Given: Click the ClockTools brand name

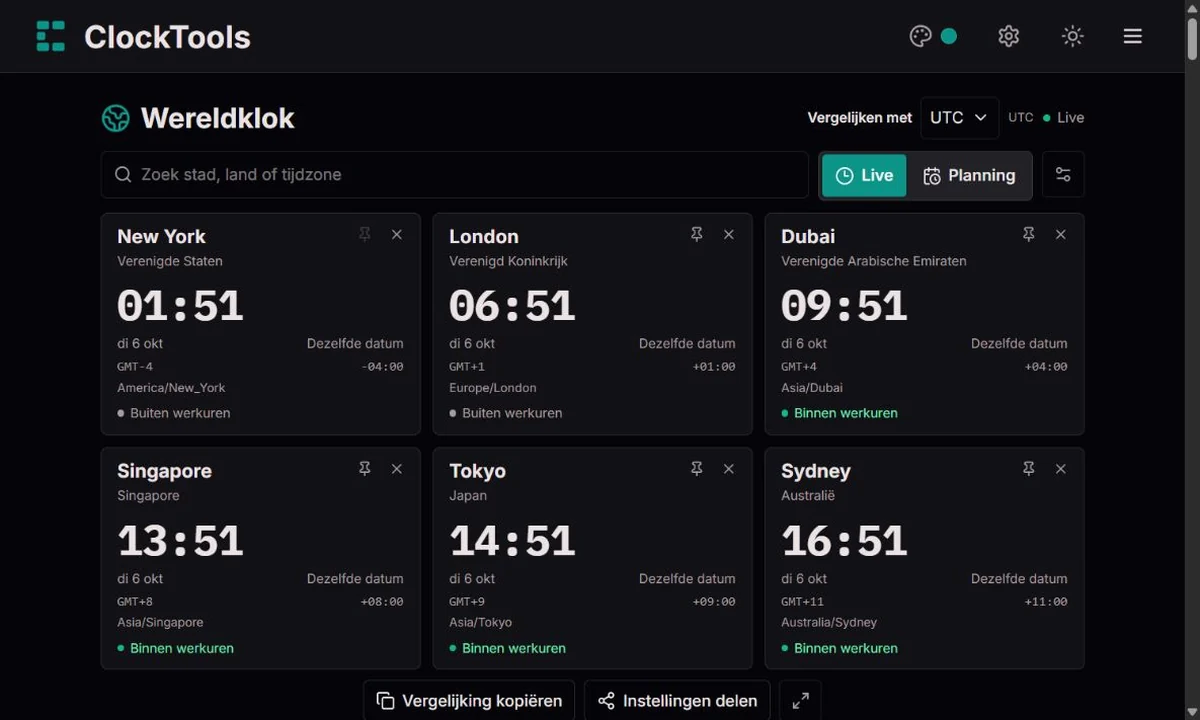Looking at the screenshot, I should (x=167, y=37).
